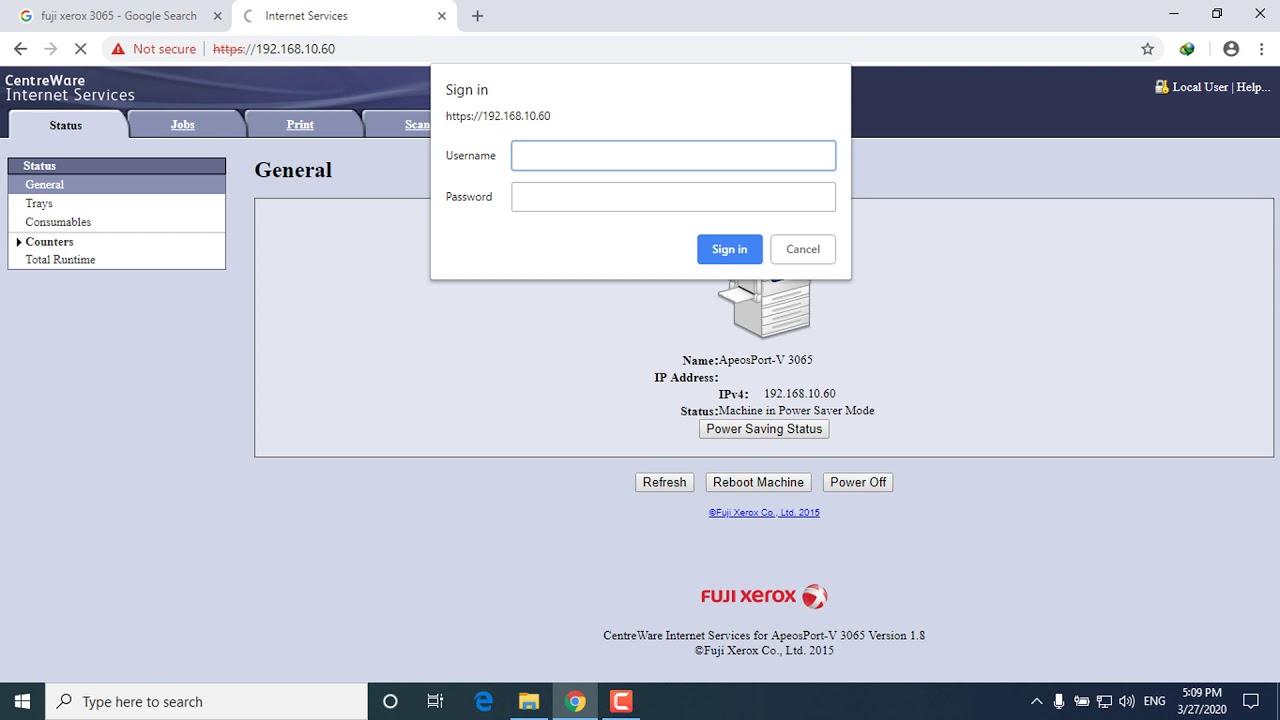Close the Internet Services browser tab
Viewport: 1280px width, 720px height.
(x=442, y=16)
